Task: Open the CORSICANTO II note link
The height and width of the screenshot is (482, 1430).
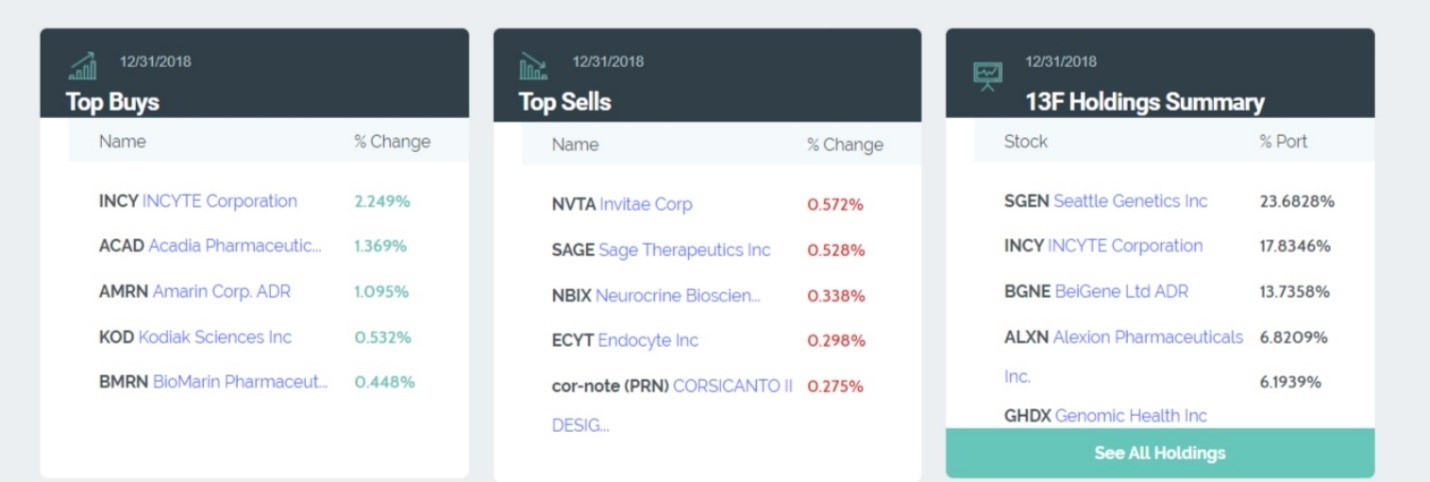Action: [732, 386]
